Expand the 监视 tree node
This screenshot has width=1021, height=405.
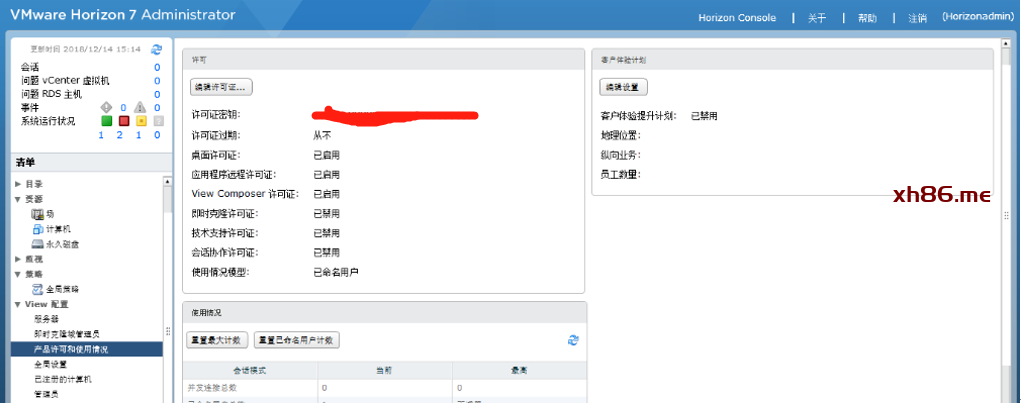click(x=17, y=259)
